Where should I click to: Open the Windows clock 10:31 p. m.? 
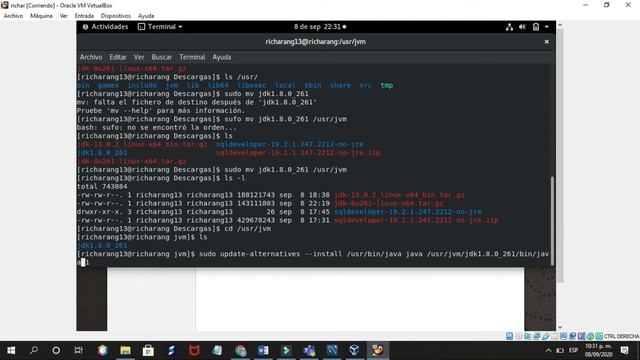pos(599,350)
